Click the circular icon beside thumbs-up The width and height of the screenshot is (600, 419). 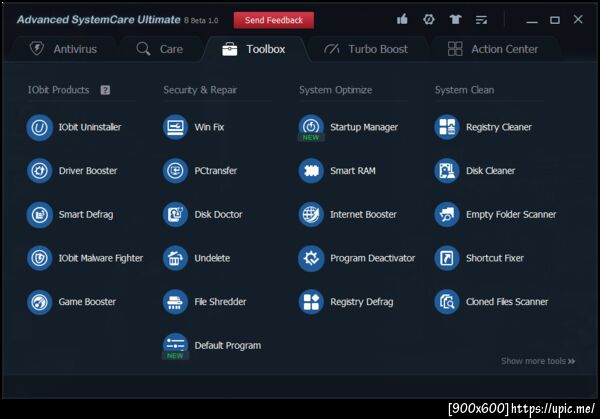(429, 19)
